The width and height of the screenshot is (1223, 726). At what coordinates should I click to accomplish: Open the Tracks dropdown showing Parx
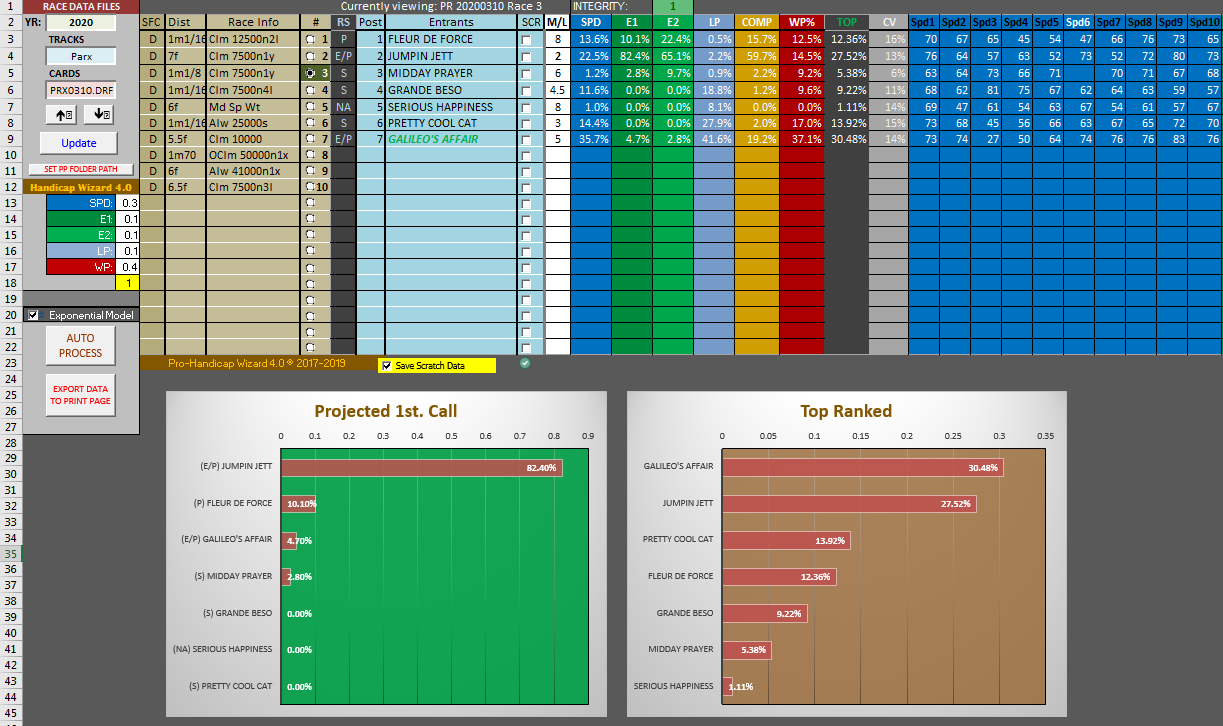tap(81, 57)
